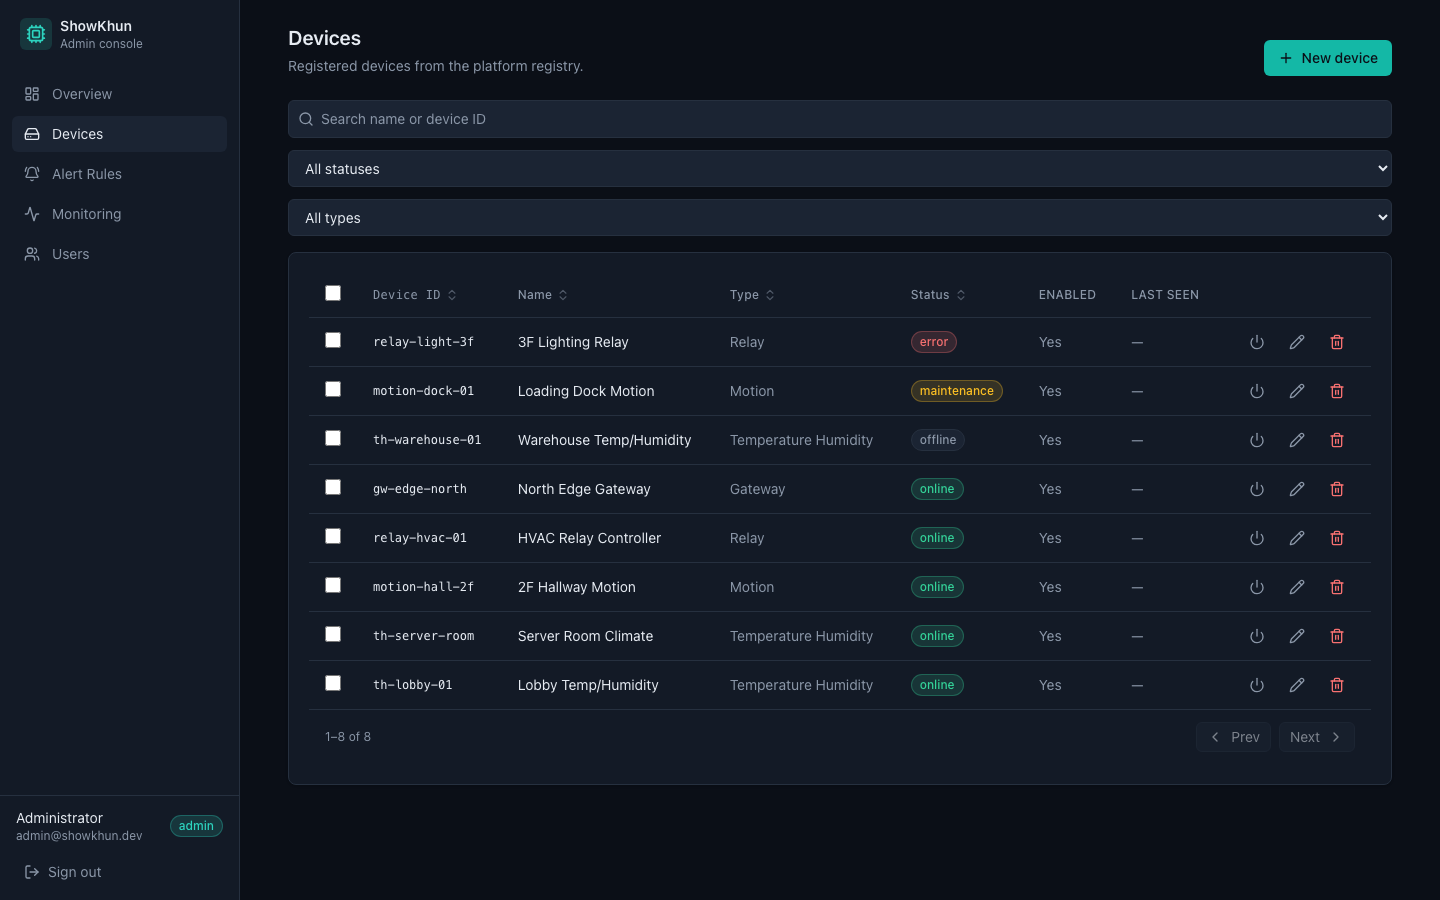
Task: Edit the Server Room Climate device
Action: click(x=1297, y=636)
